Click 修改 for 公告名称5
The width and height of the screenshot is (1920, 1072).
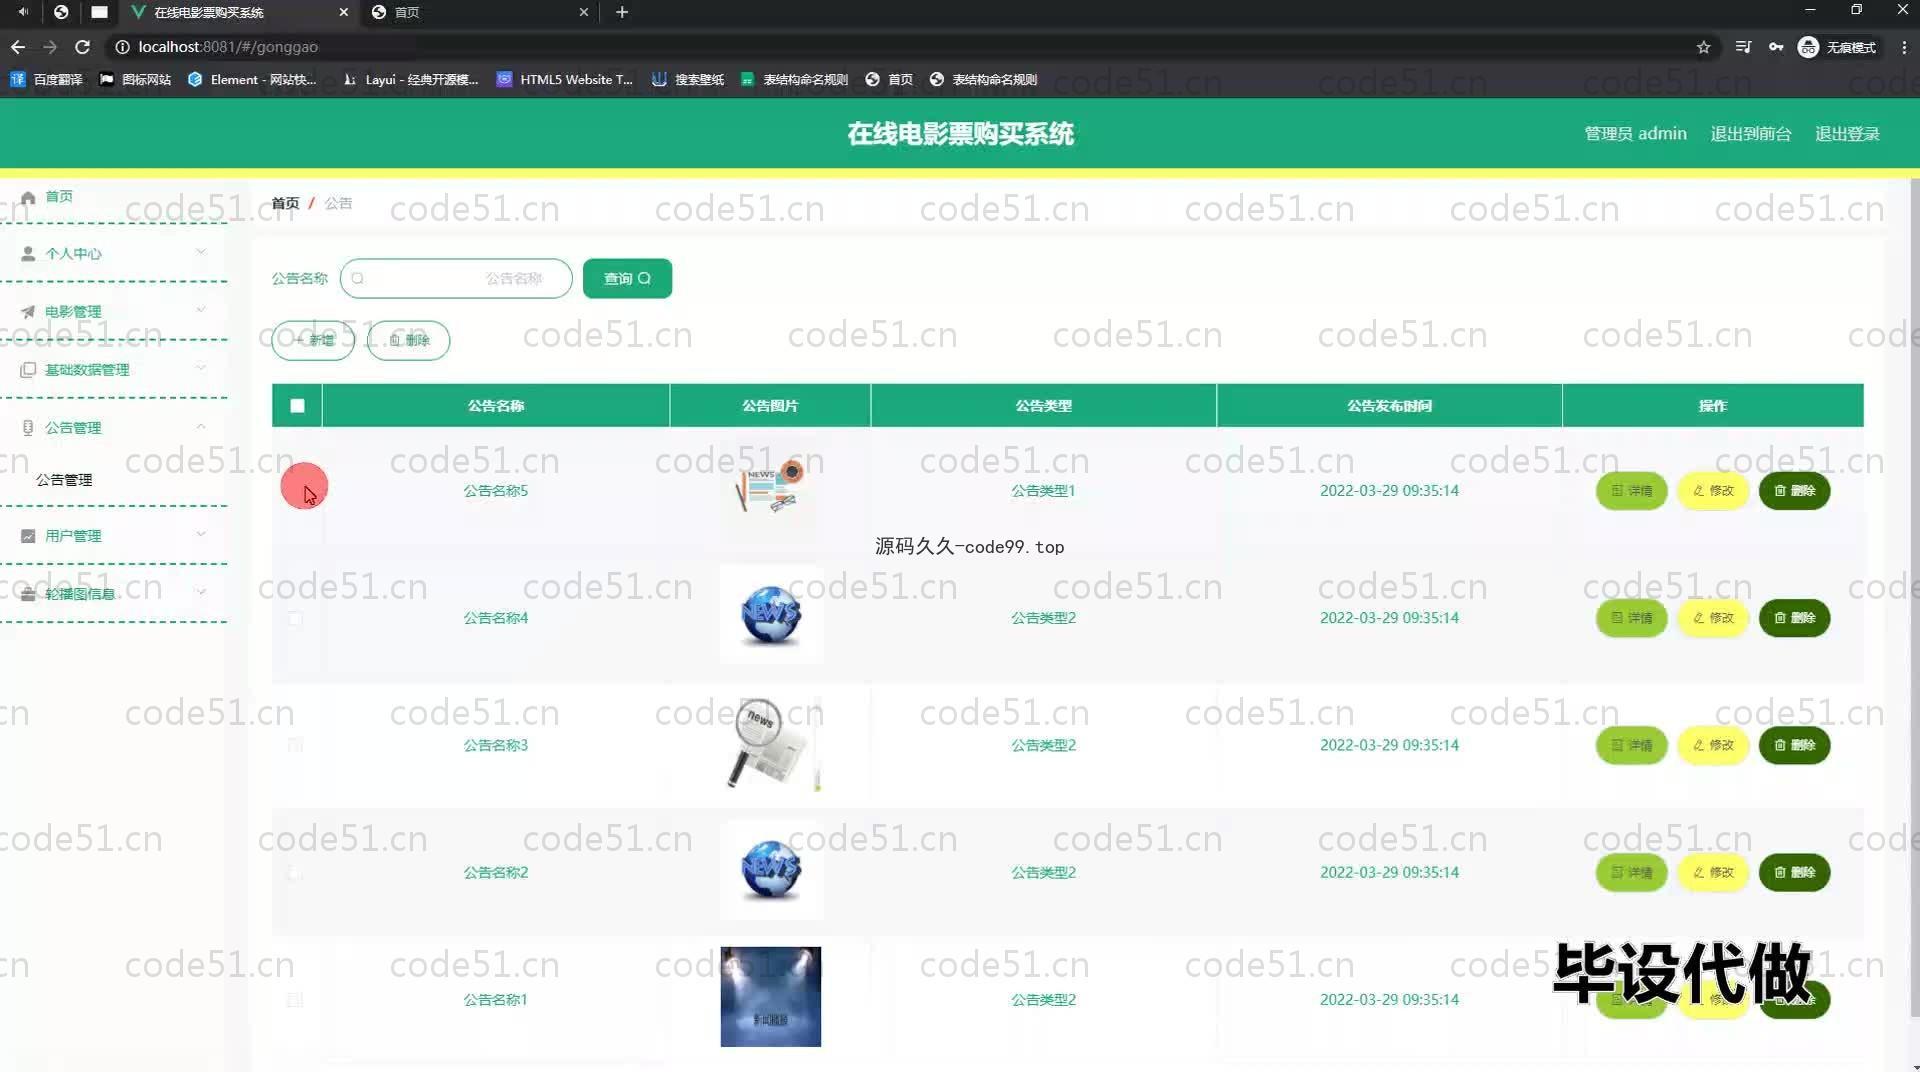coord(1713,491)
